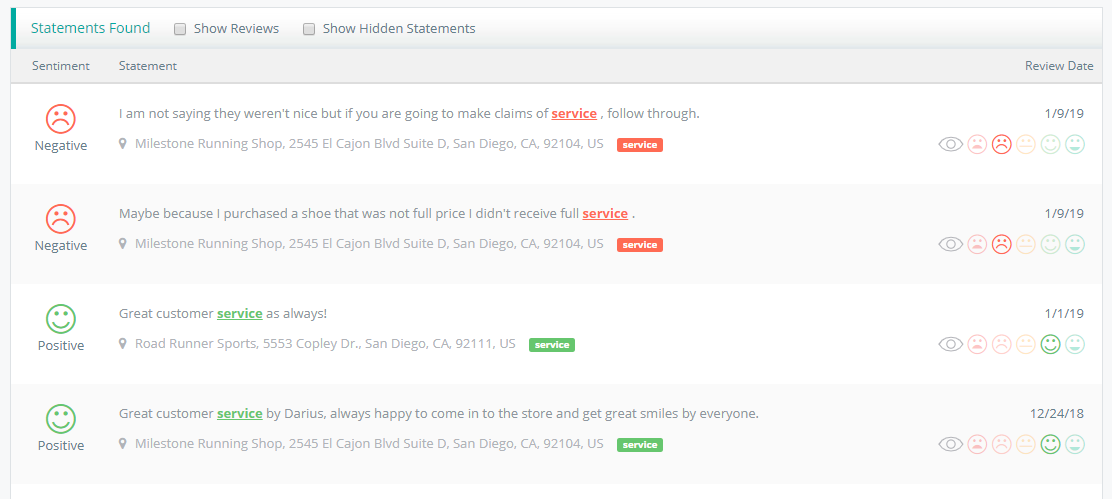
Task: Set very negative face on 'follow through' row
Action: pyautogui.click(x=977, y=145)
